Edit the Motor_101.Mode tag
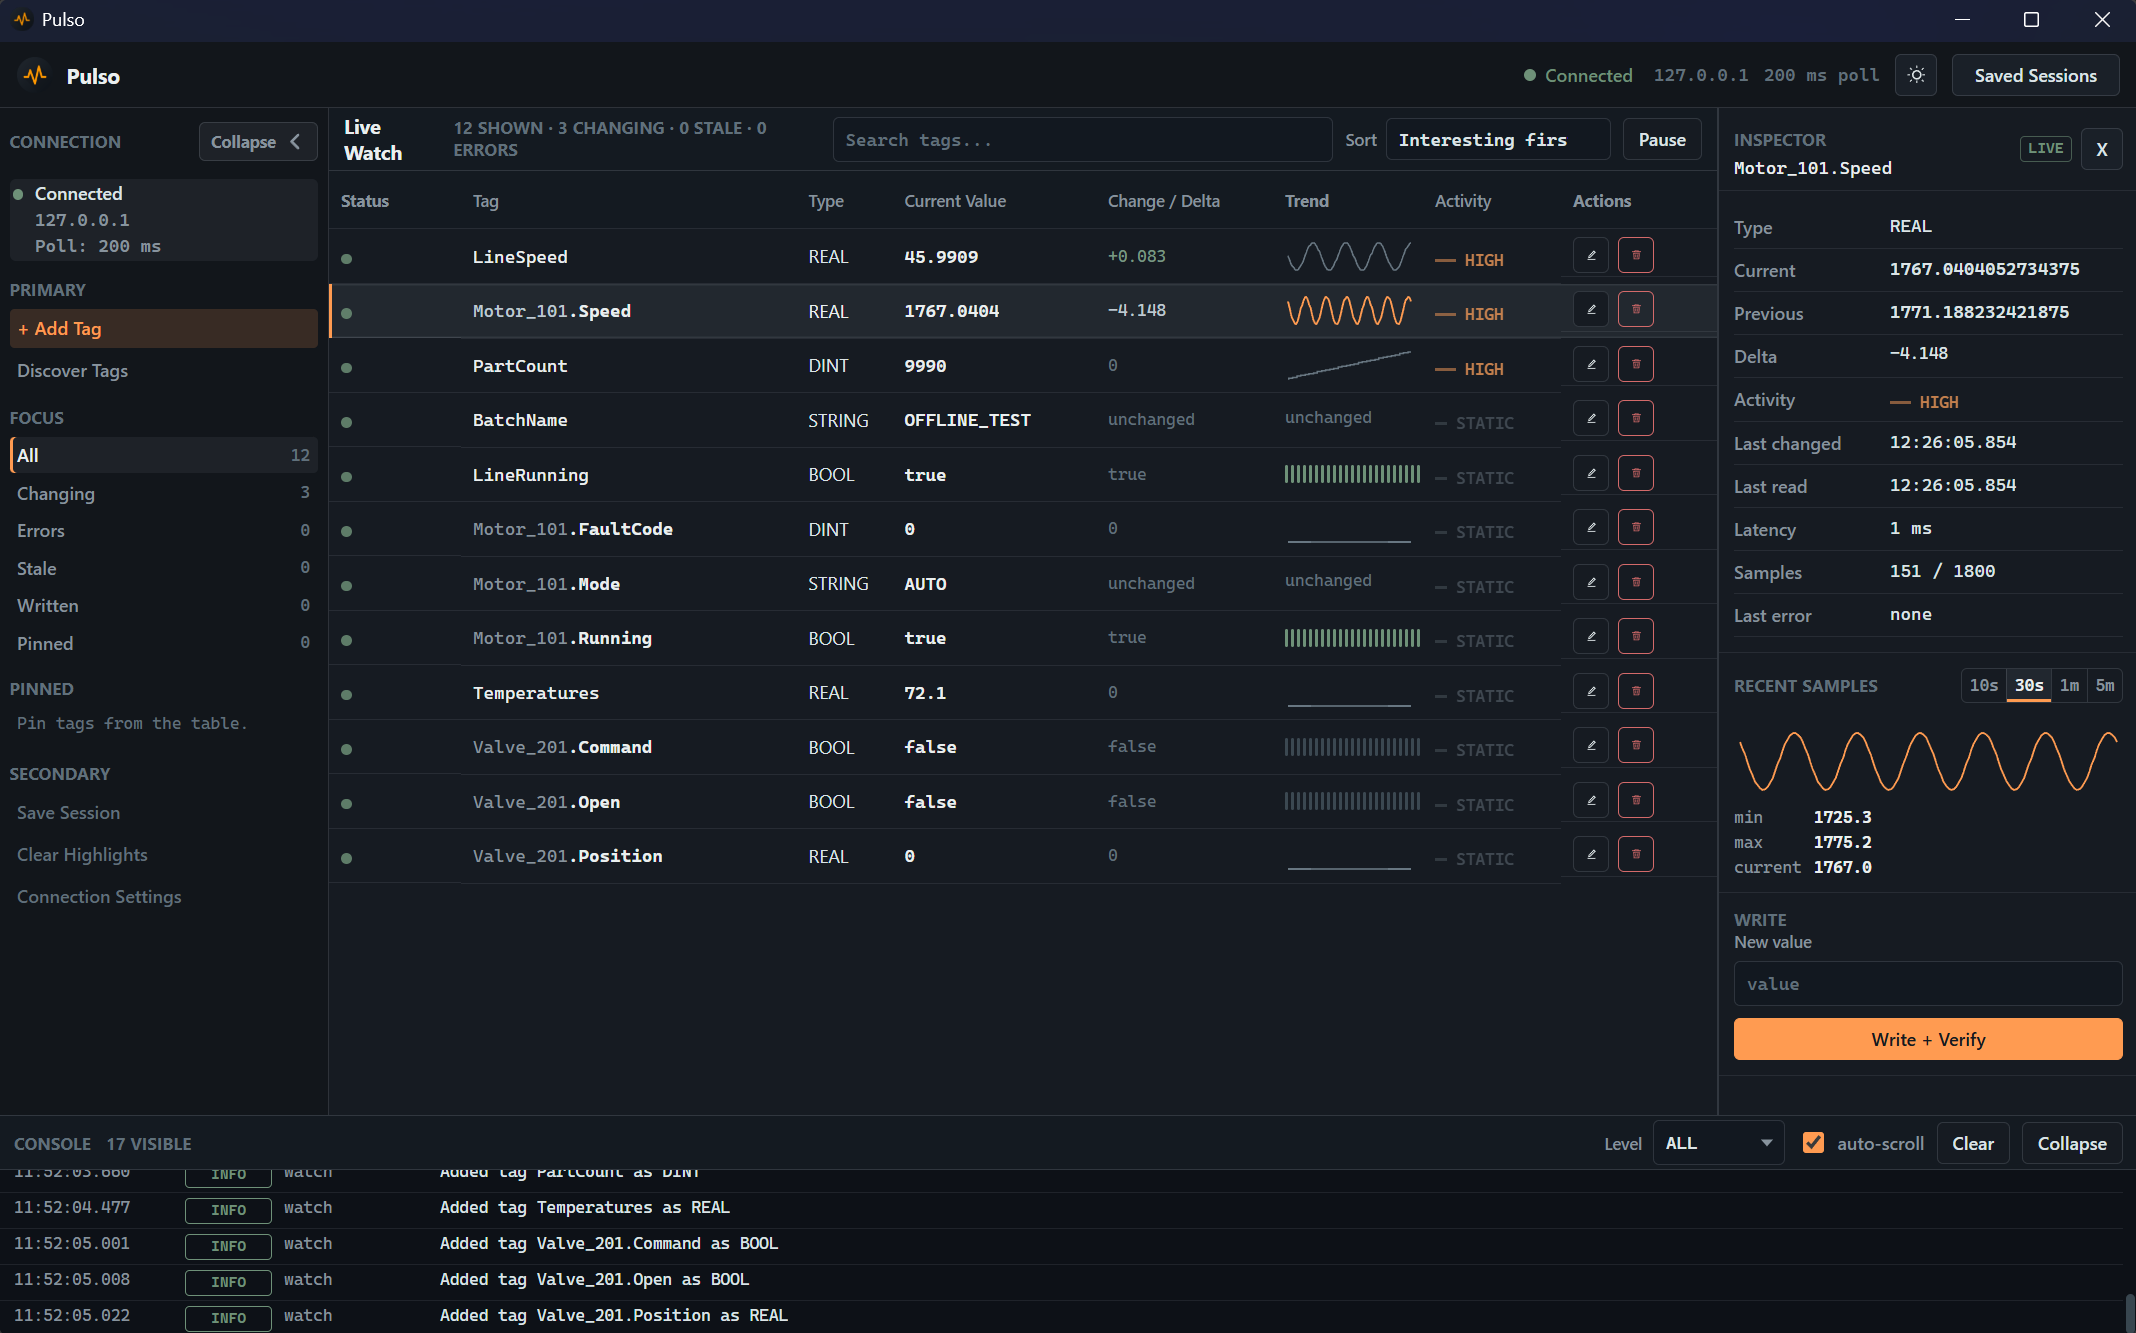Viewport: 2136px width, 1333px height. pyautogui.click(x=1591, y=582)
